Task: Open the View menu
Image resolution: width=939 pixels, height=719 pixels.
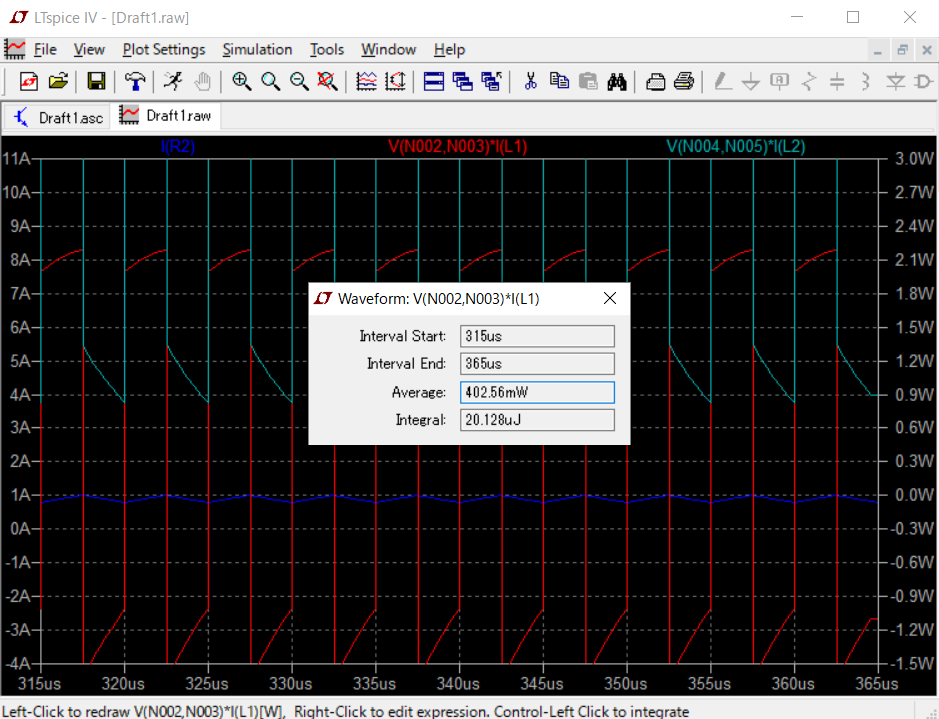Action: click(89, 50)
